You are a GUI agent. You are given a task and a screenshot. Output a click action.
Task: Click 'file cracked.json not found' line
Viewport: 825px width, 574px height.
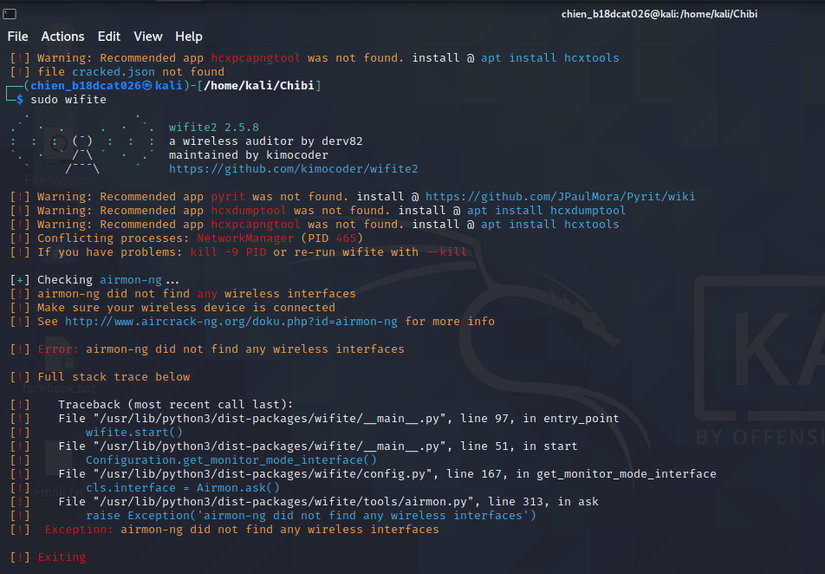130,72
